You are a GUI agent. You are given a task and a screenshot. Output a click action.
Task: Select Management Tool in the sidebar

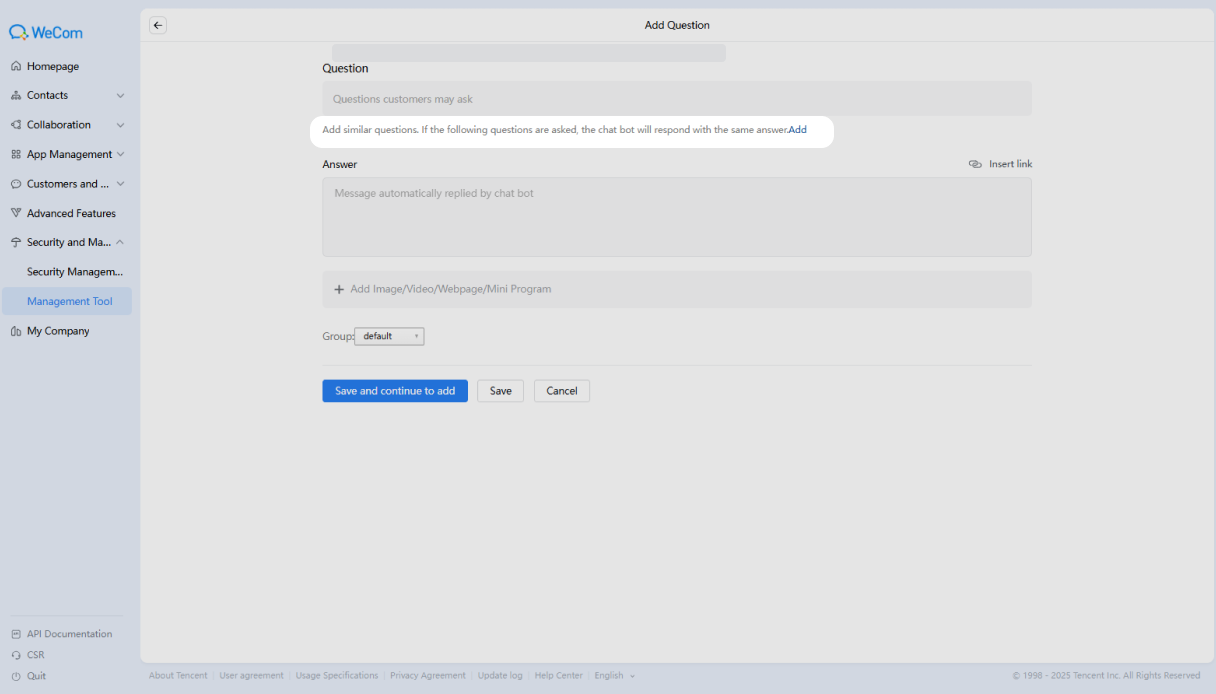click(x=66, y=301)
